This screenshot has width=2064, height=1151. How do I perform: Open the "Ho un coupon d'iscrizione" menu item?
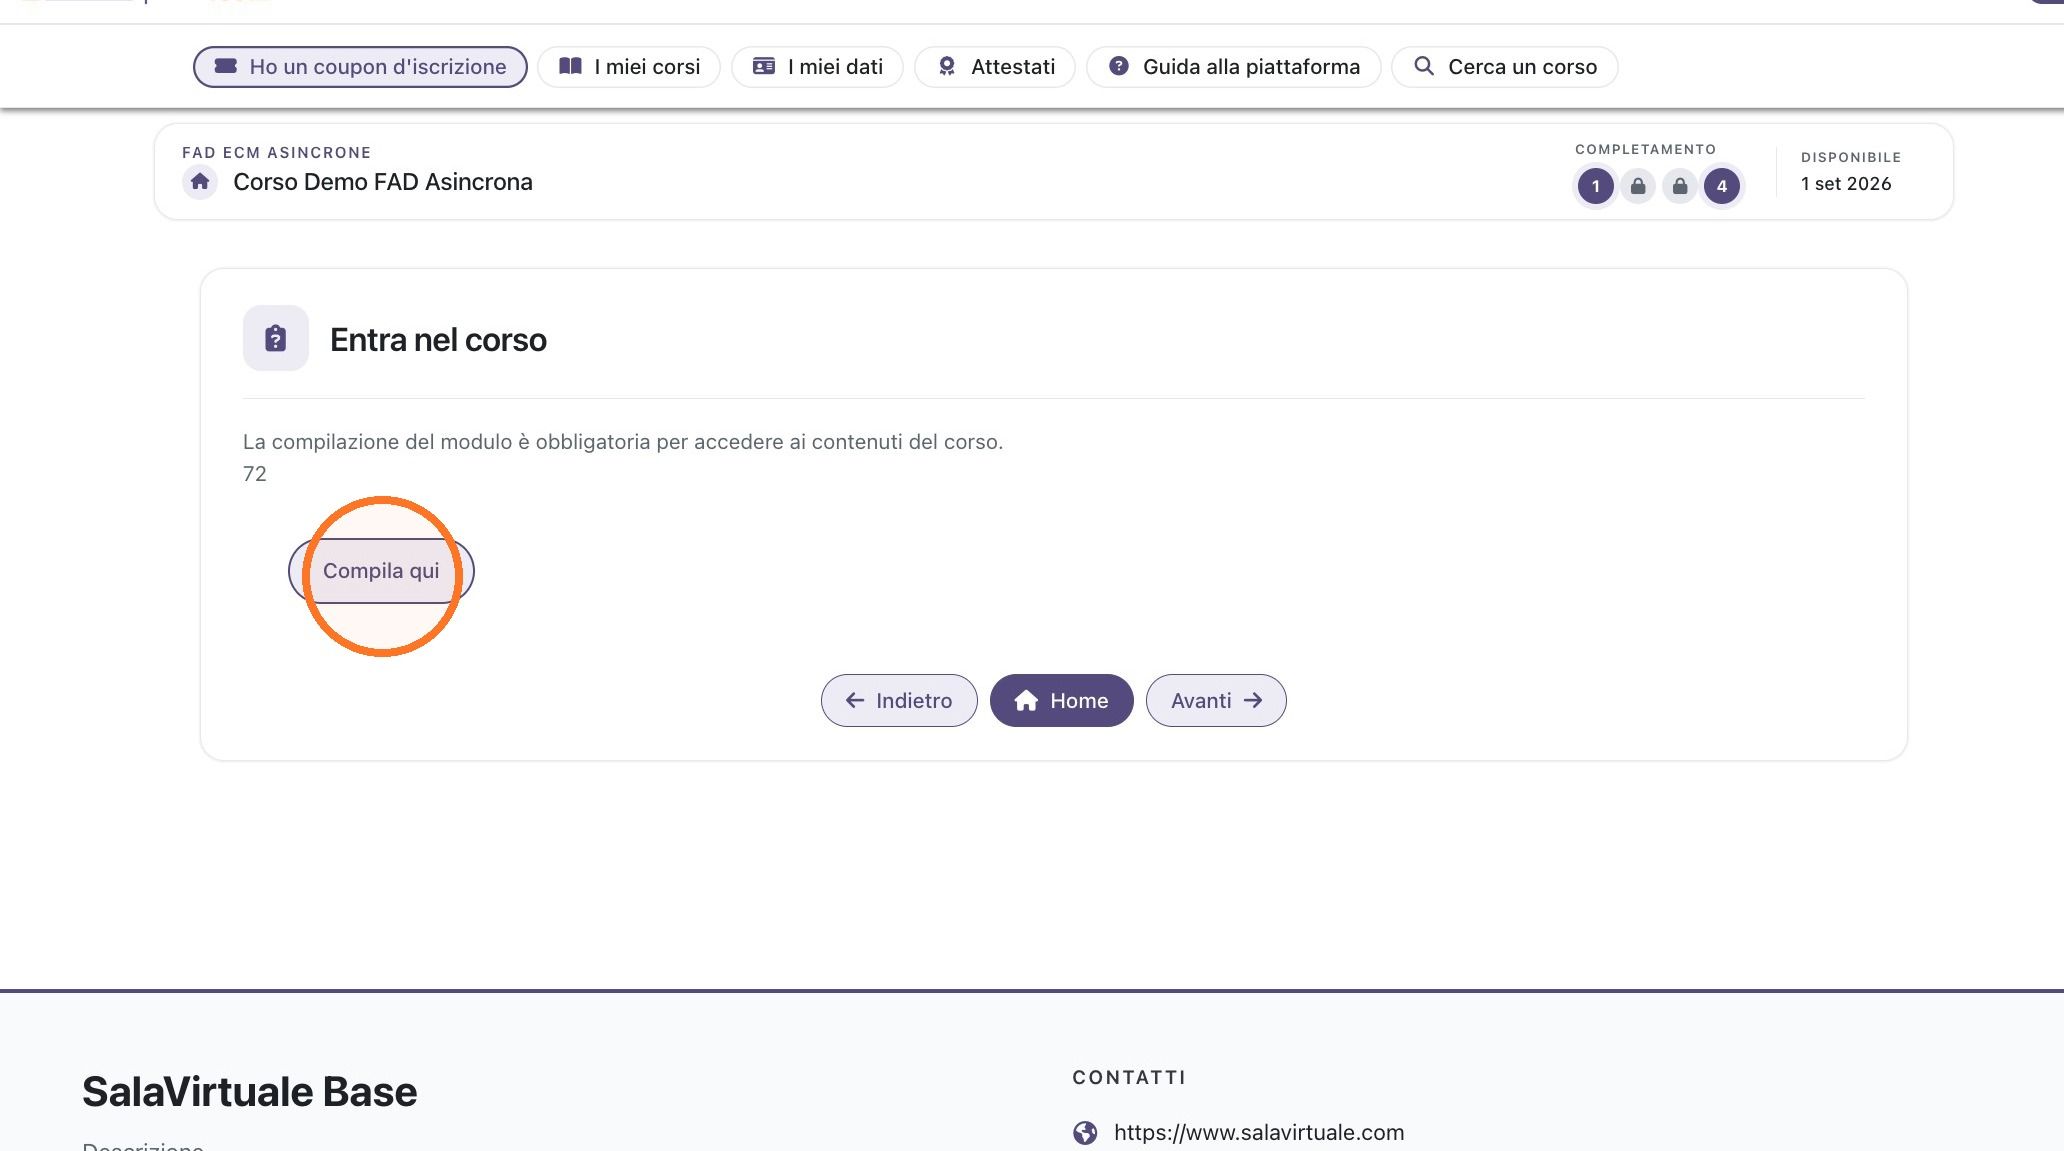coord(360,67)
